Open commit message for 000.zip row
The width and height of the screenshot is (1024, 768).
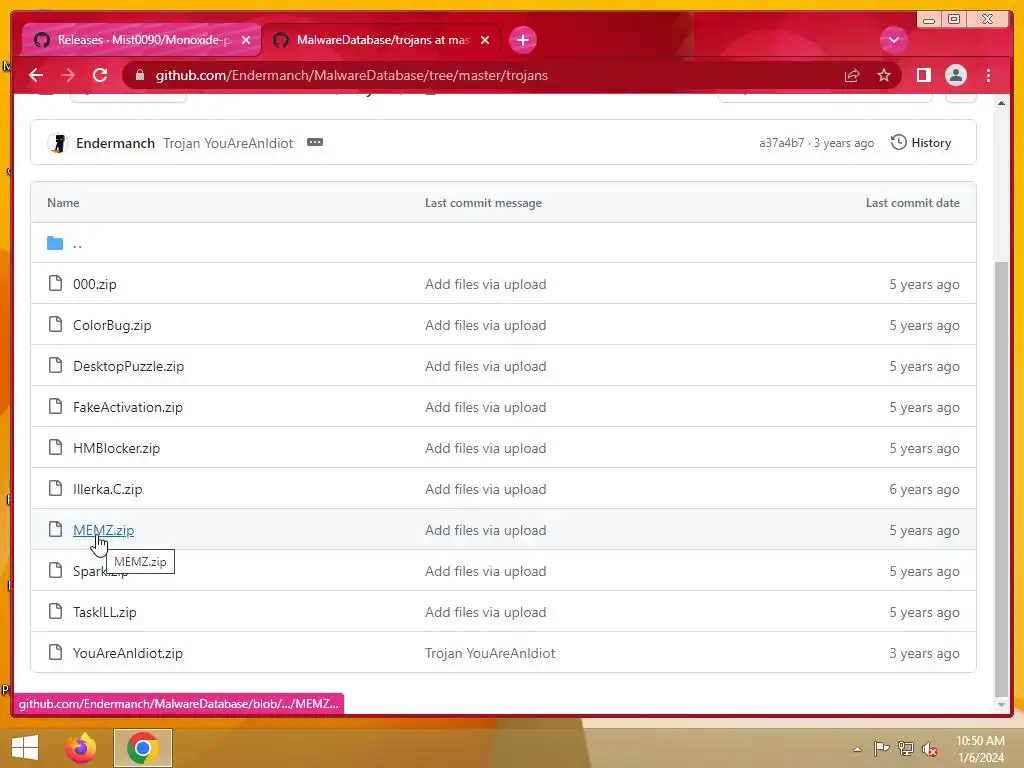point(485,284)
